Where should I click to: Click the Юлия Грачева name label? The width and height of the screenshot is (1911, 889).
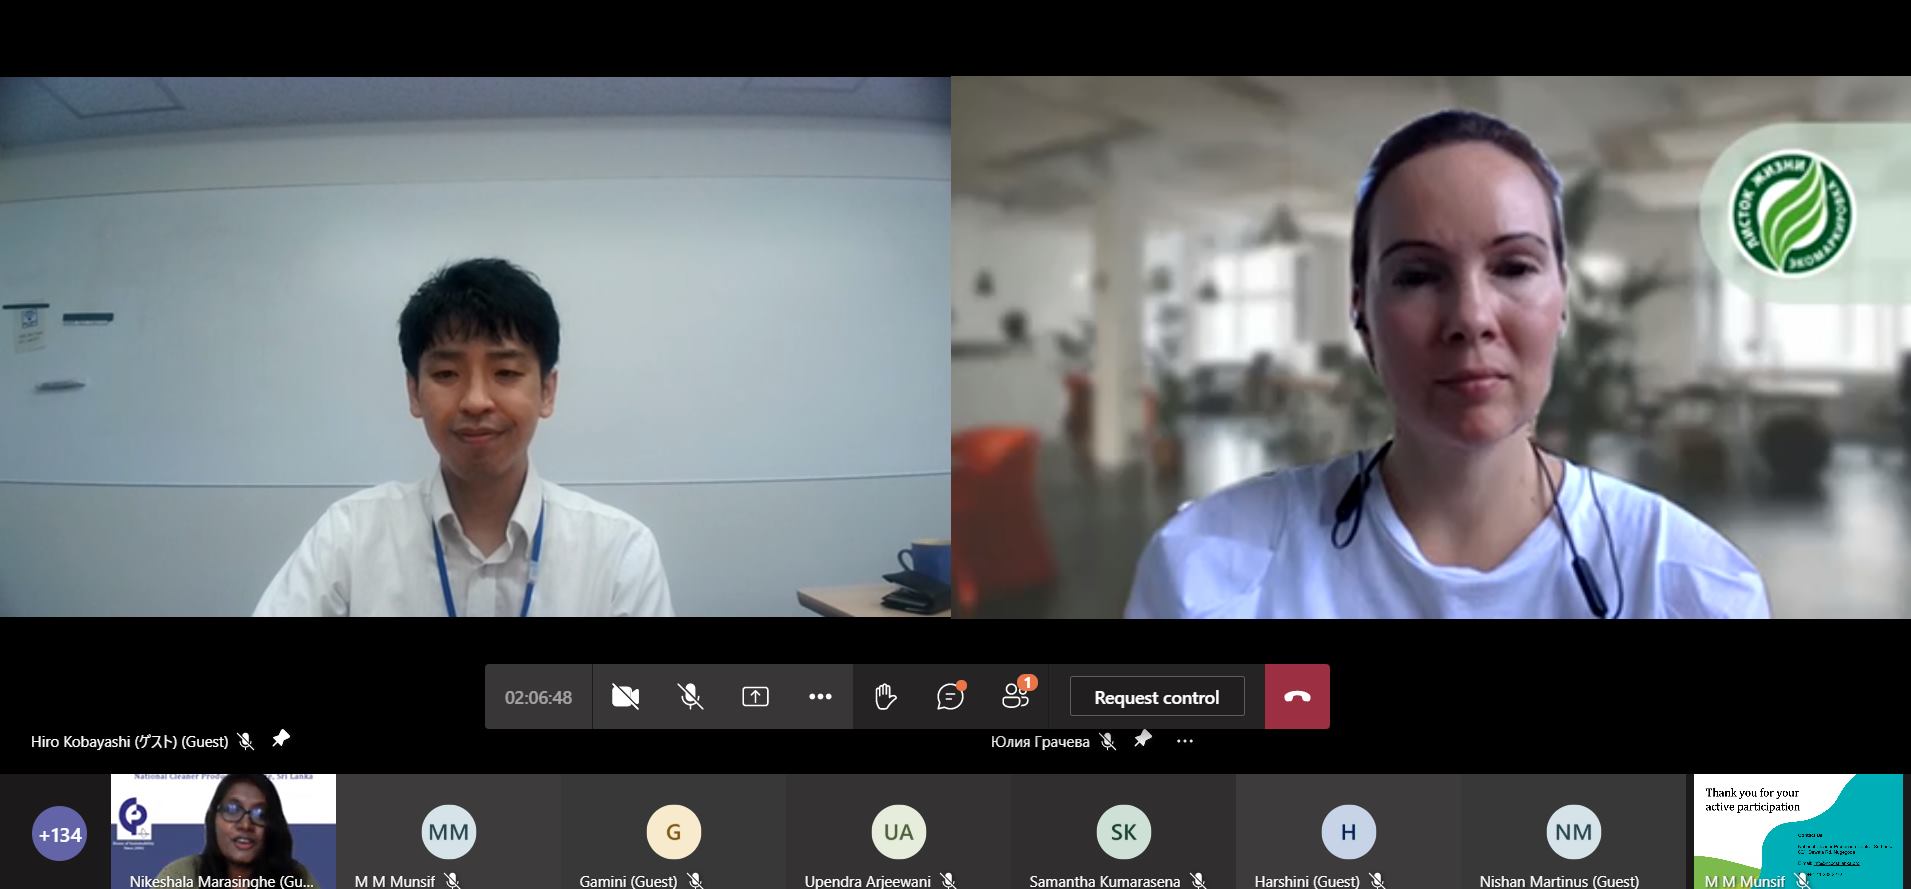[x=1040, y=742]
